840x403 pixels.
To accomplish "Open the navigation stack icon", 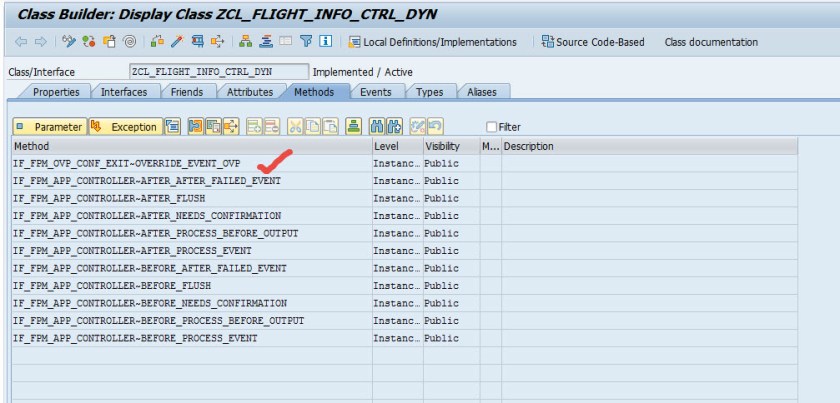I will 266,42.
